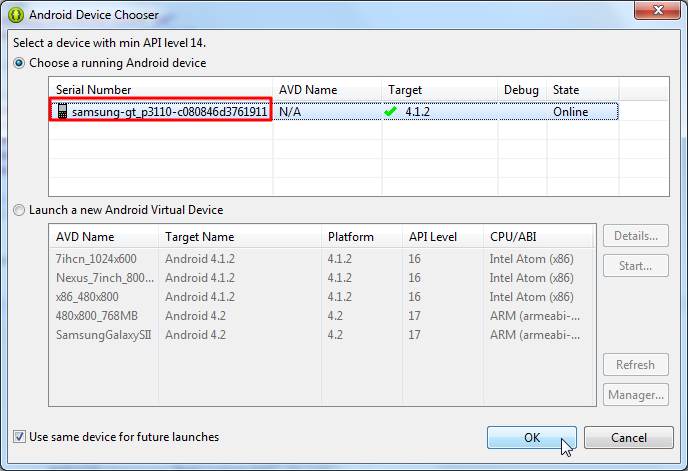
Task: Click the phone icon beside samsung-gt_p3110 serial
Action: (62, 111)
